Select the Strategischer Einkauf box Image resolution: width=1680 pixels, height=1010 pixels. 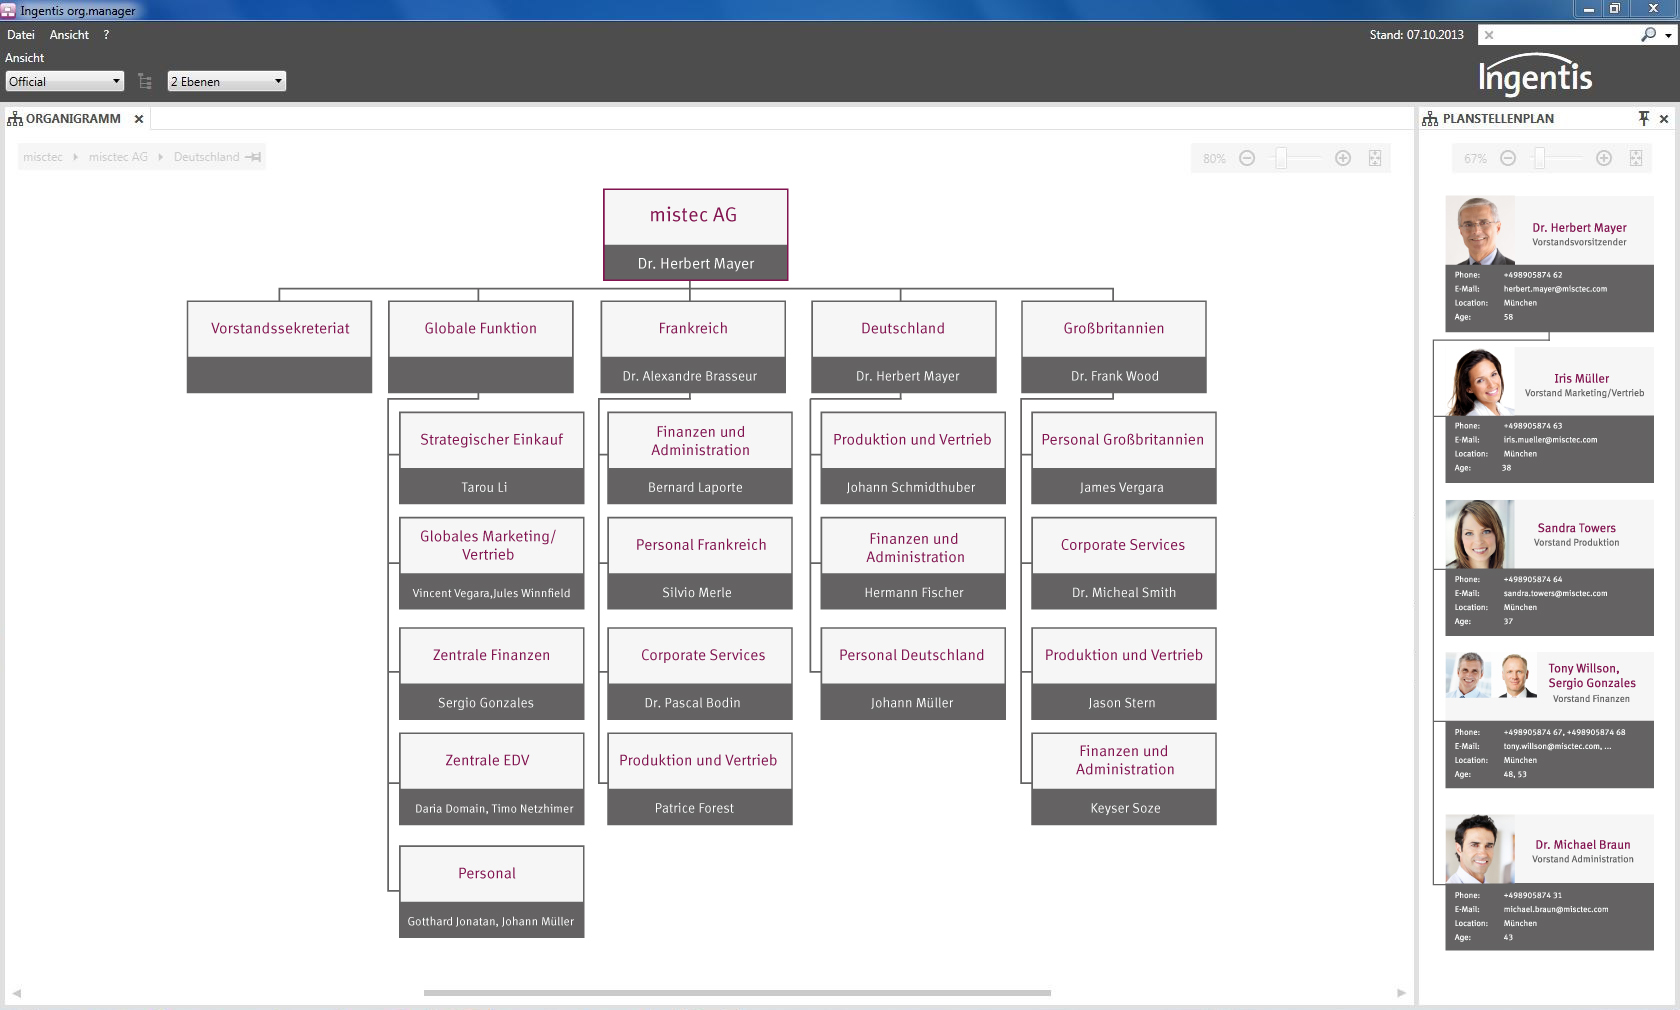pyautogui.click(x=492, y=458)
